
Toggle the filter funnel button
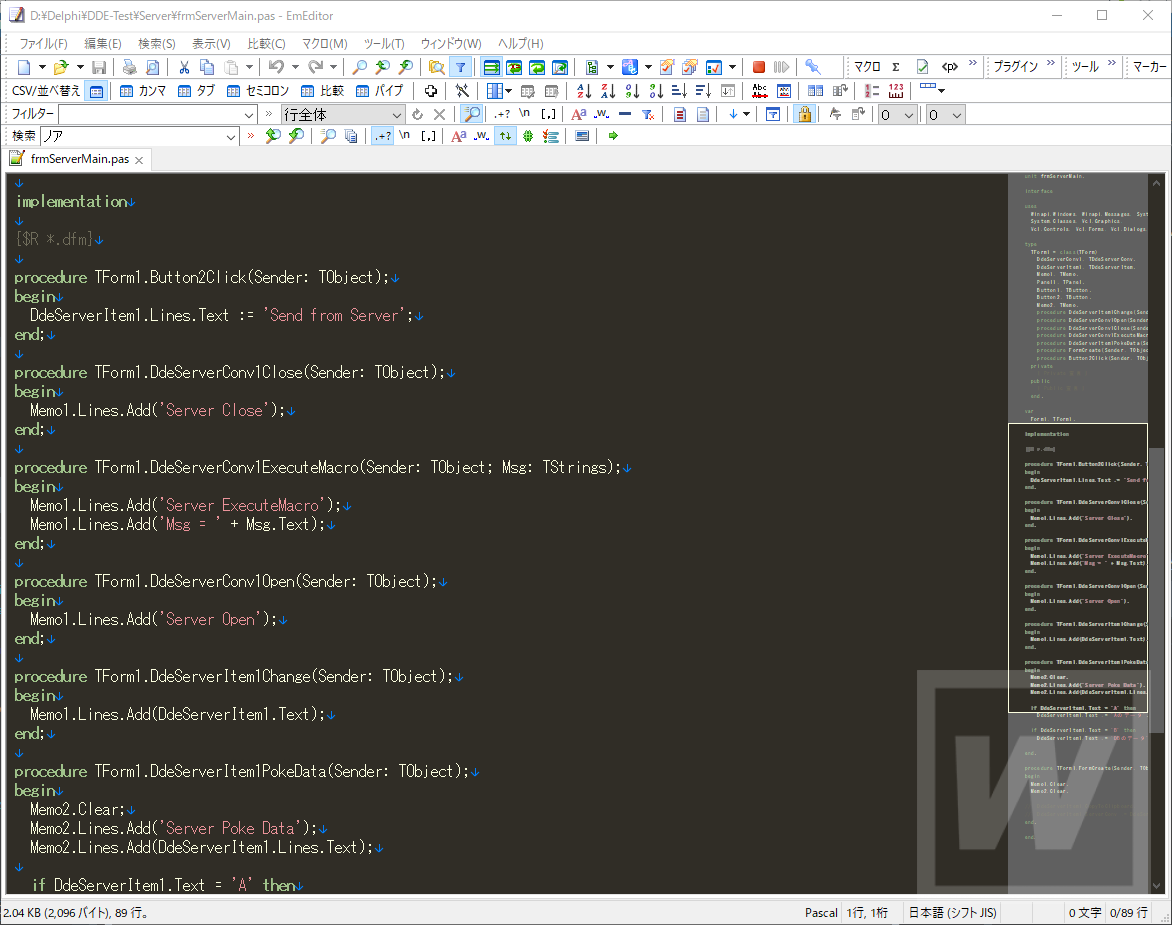[x=460, y=67]
